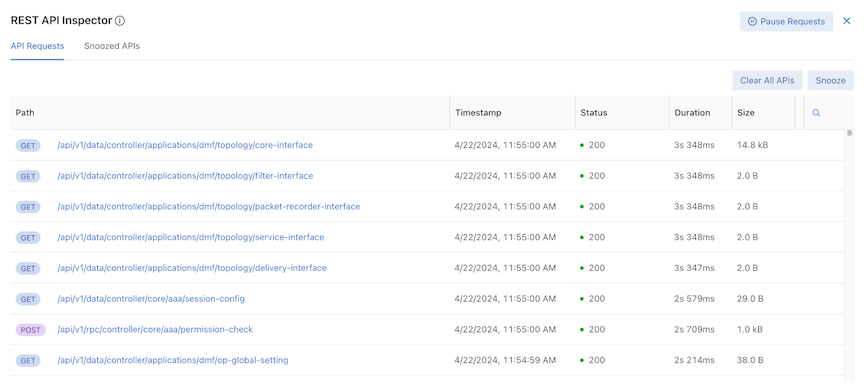864x392 pixels.
Task: Pause incoming API requests
Action: click(786, 22)
